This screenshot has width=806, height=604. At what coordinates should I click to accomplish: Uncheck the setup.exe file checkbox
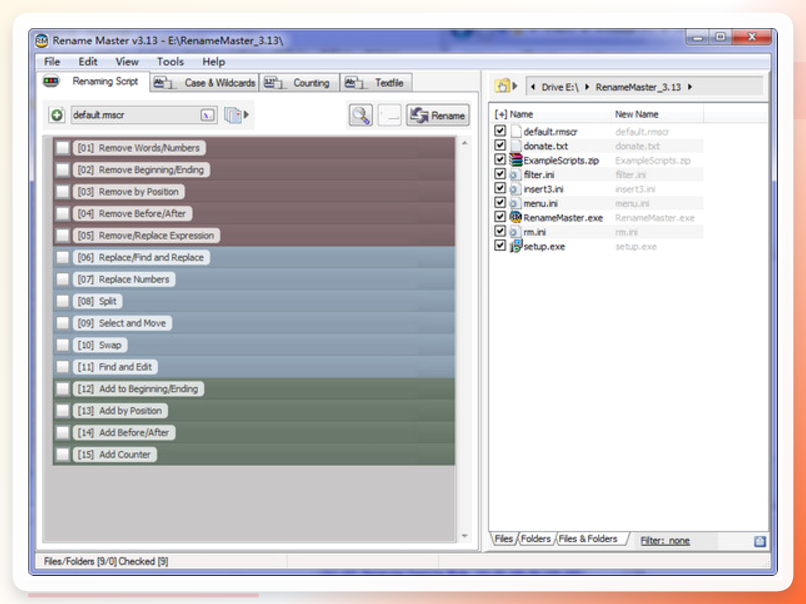click(500, 246)
